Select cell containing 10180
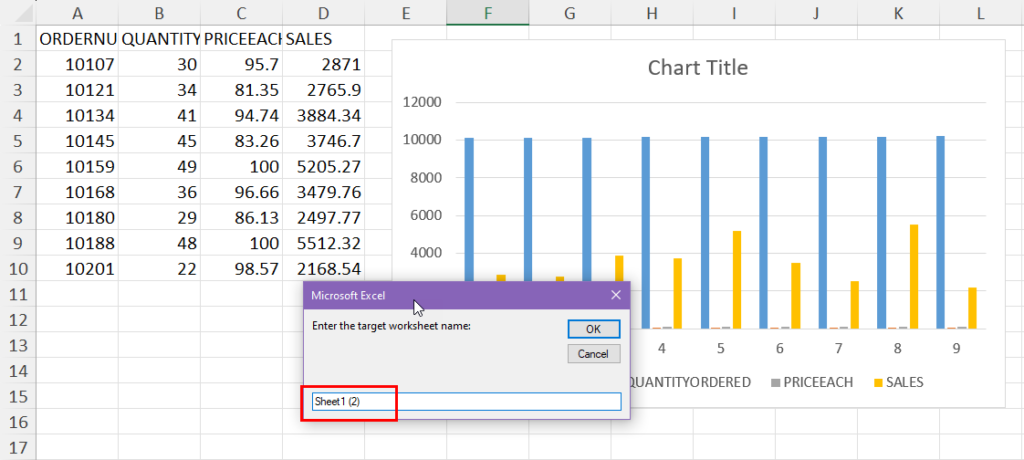Screen dimensions: 1024x460 (x=77, y=218)
